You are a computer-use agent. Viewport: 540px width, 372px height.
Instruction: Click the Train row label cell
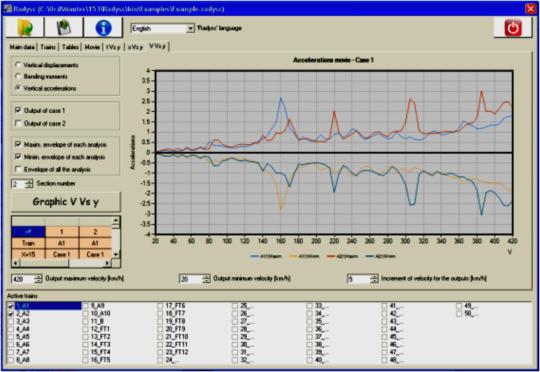tap(28, 243)
